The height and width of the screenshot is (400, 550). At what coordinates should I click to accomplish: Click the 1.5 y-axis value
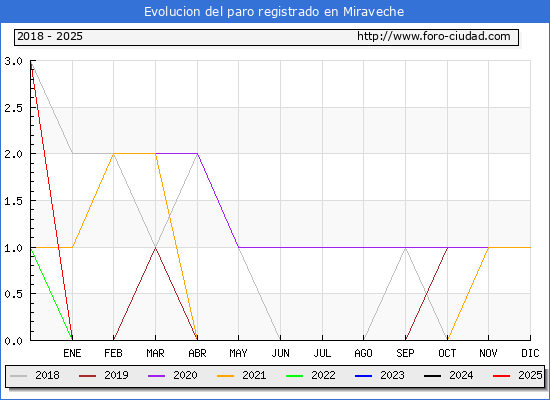coord(13,201)
